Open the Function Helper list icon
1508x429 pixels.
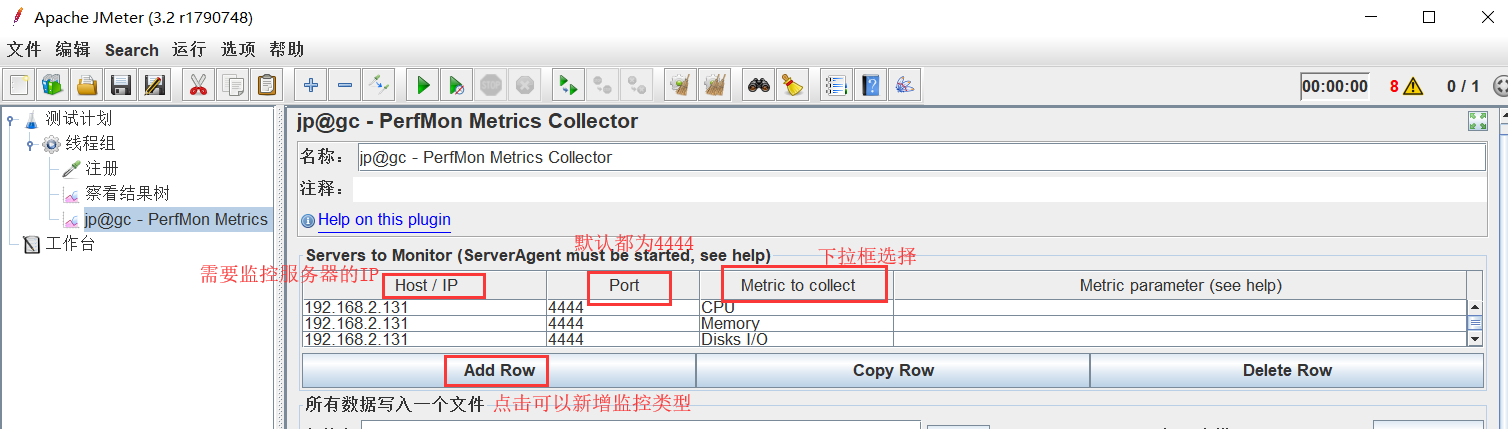[x=836, y=86]
